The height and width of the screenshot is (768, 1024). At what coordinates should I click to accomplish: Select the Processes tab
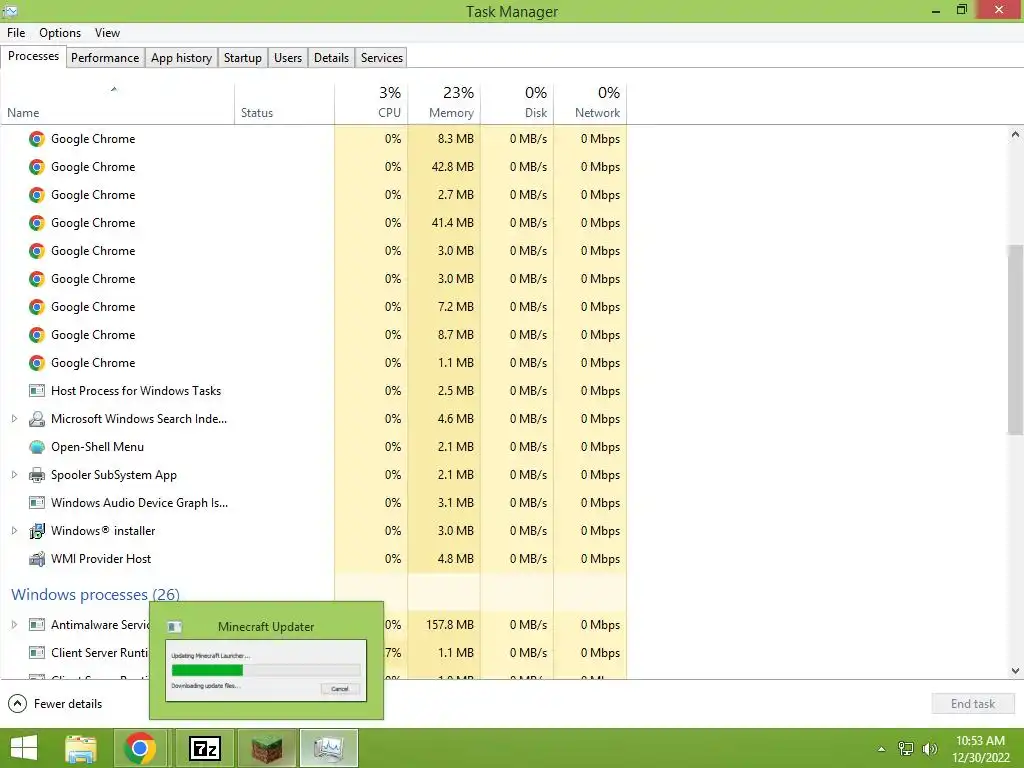pos(33,56)
